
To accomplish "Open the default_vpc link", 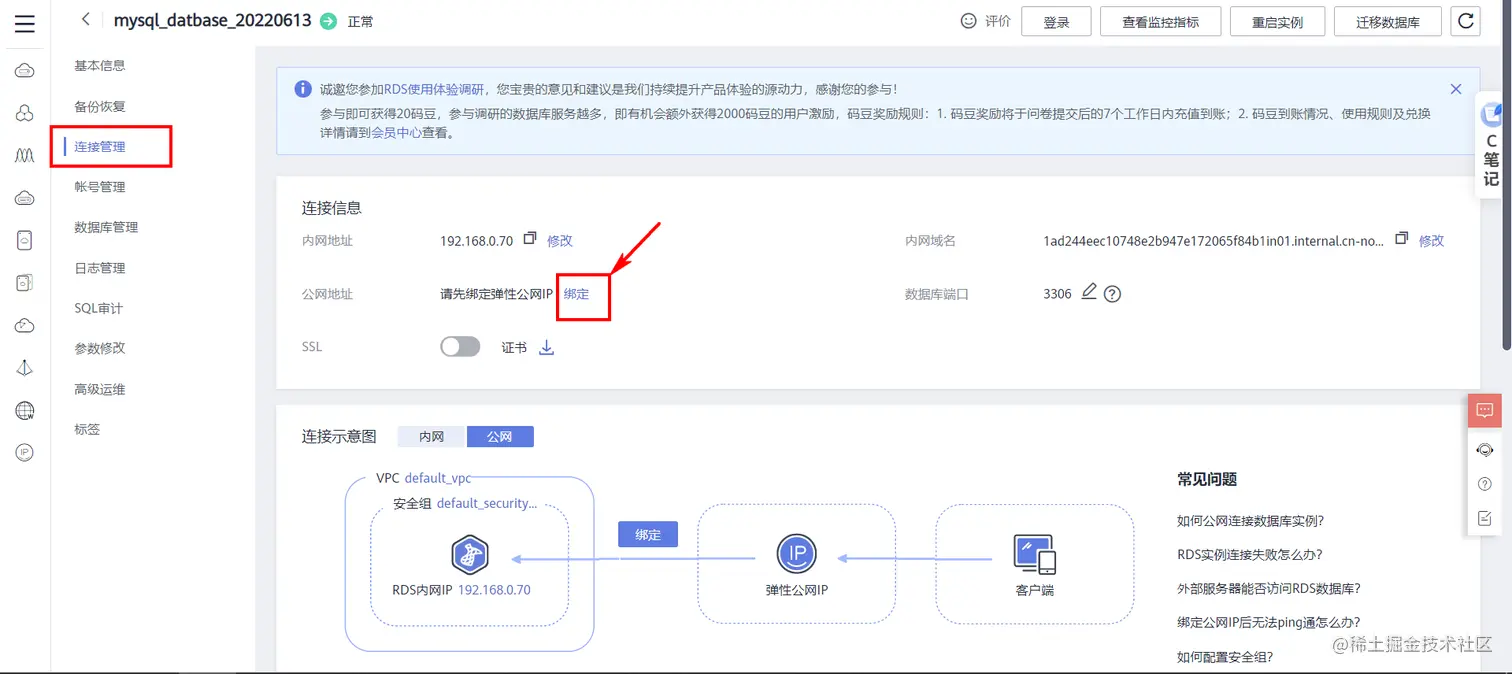I will [438, 478].
